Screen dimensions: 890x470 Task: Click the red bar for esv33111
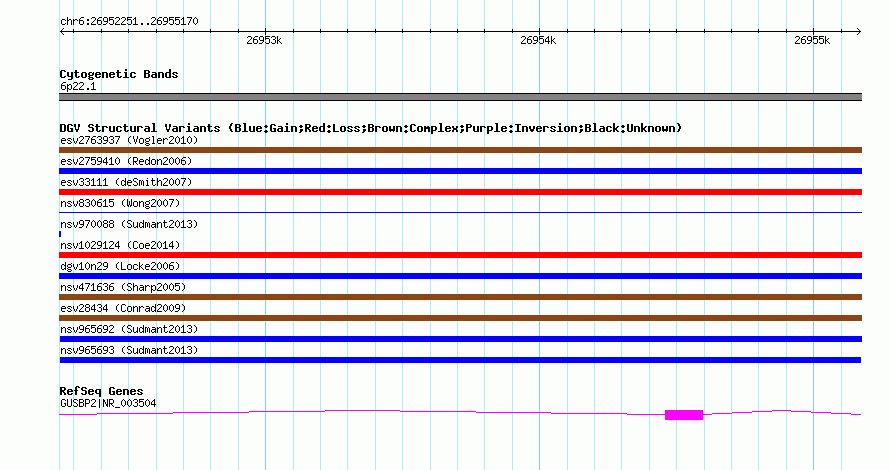pyautogui.click(x=460, y=192)
